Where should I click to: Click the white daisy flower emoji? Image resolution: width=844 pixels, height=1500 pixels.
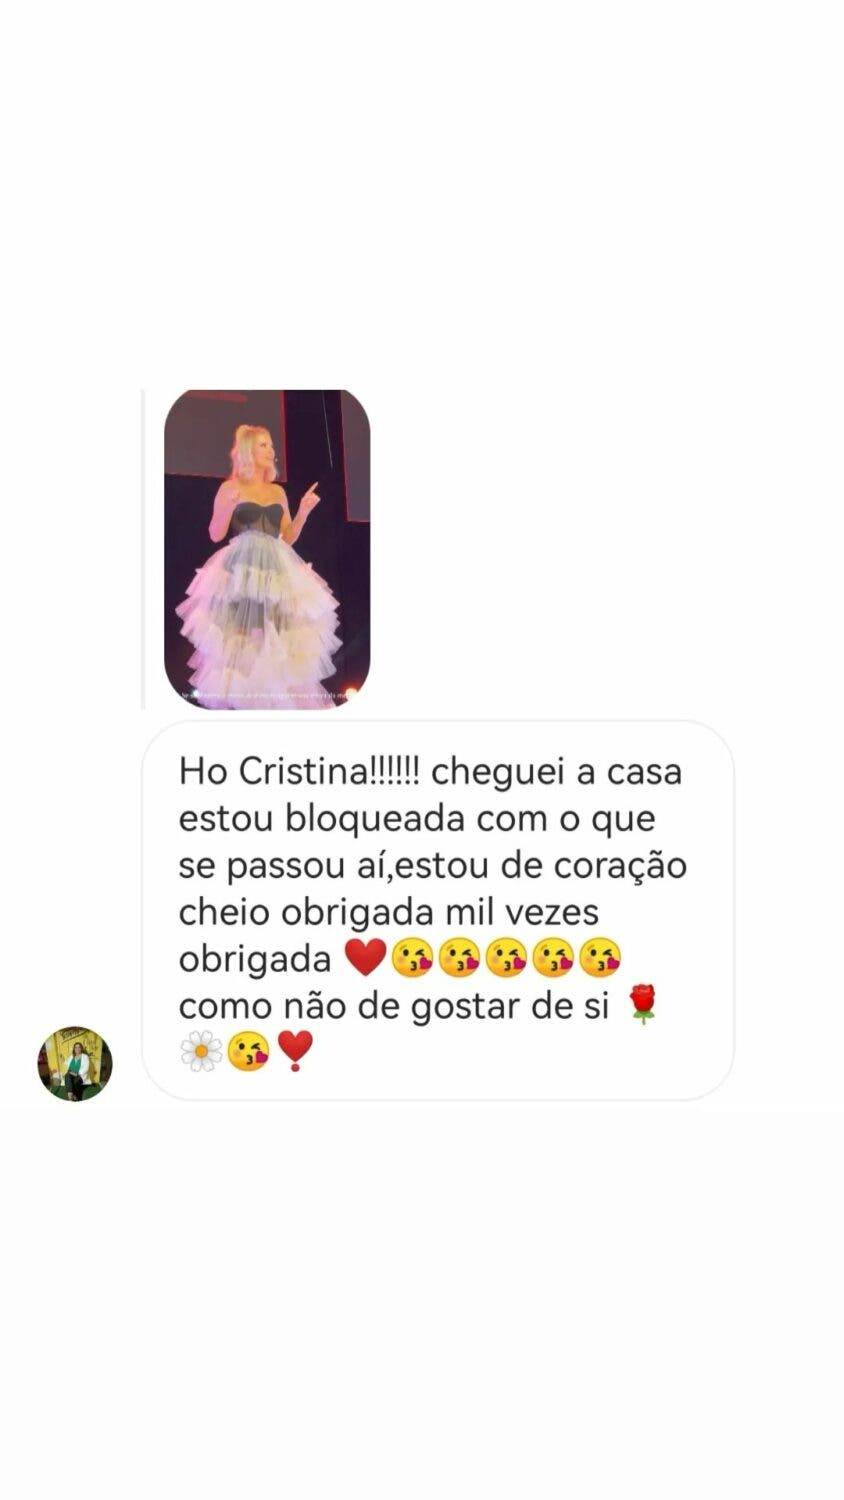pos(200,1051)
